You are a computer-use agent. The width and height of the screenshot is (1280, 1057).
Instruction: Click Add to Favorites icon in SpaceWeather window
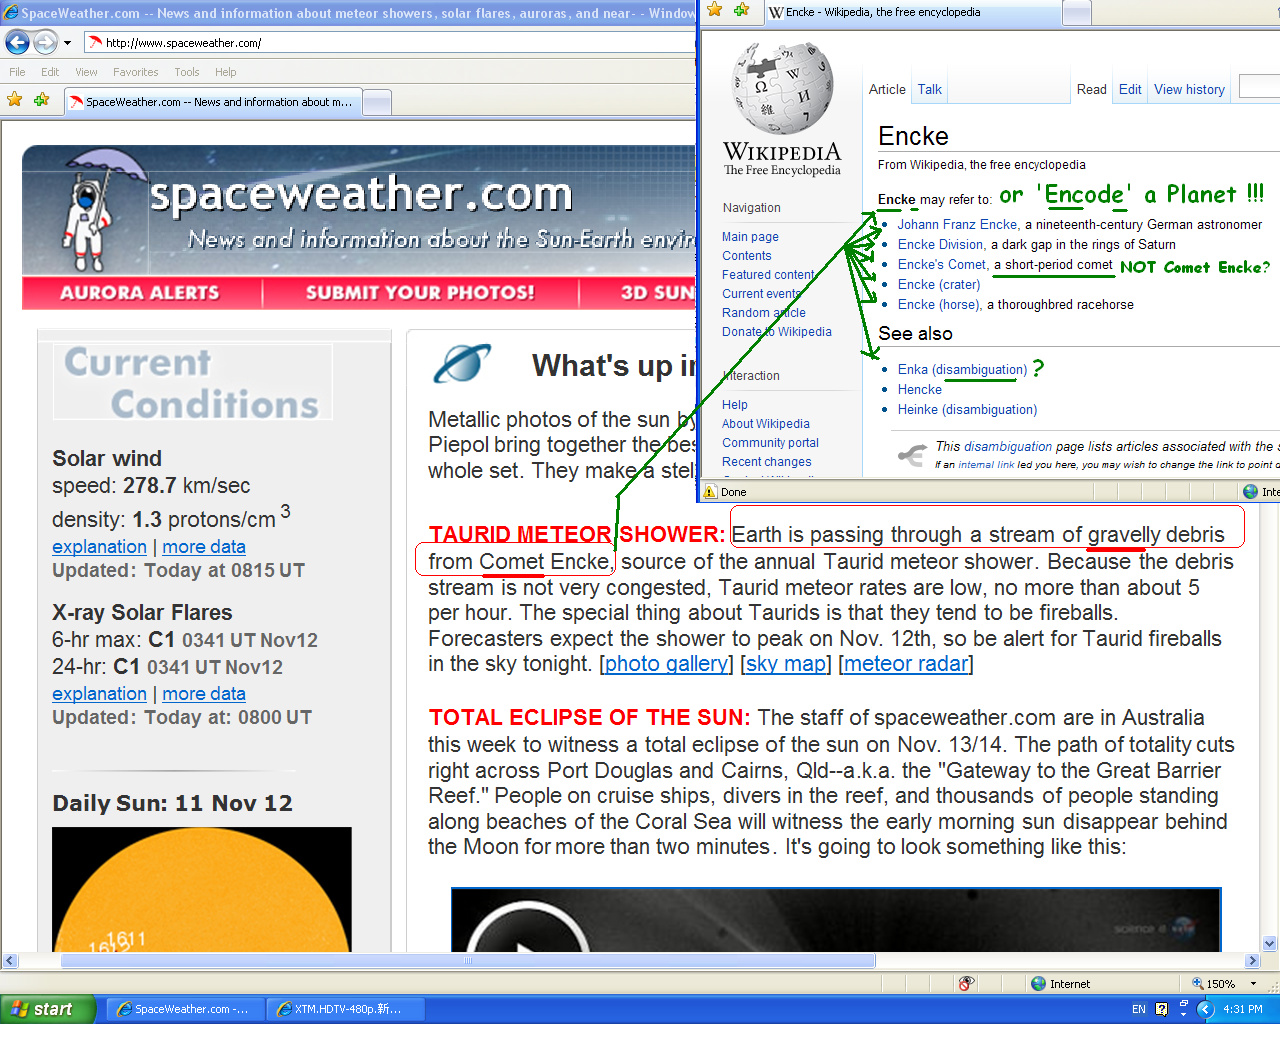click(x=41, y=100)
